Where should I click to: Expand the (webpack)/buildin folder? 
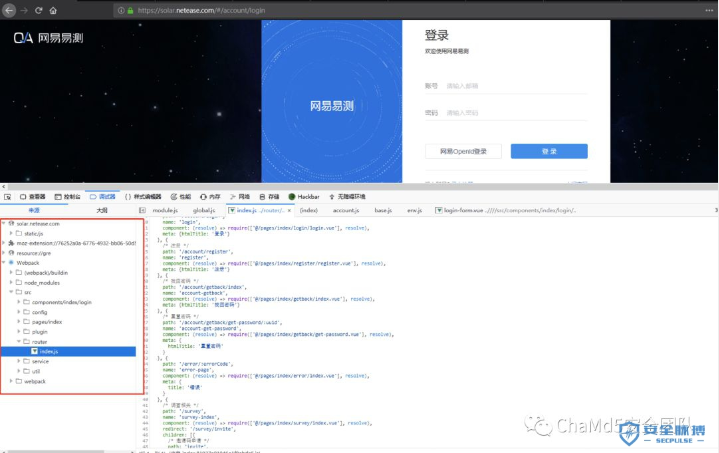[11, 272]
